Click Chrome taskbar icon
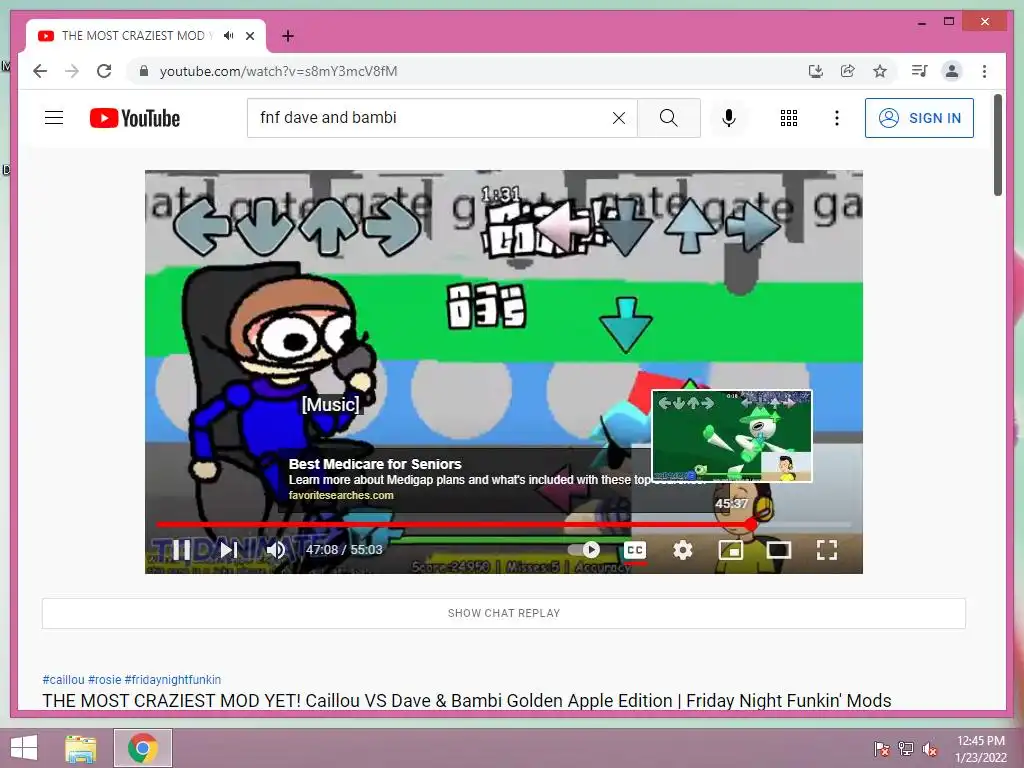This screenshot has height=768, width=1024. click(x=143, y=748)
